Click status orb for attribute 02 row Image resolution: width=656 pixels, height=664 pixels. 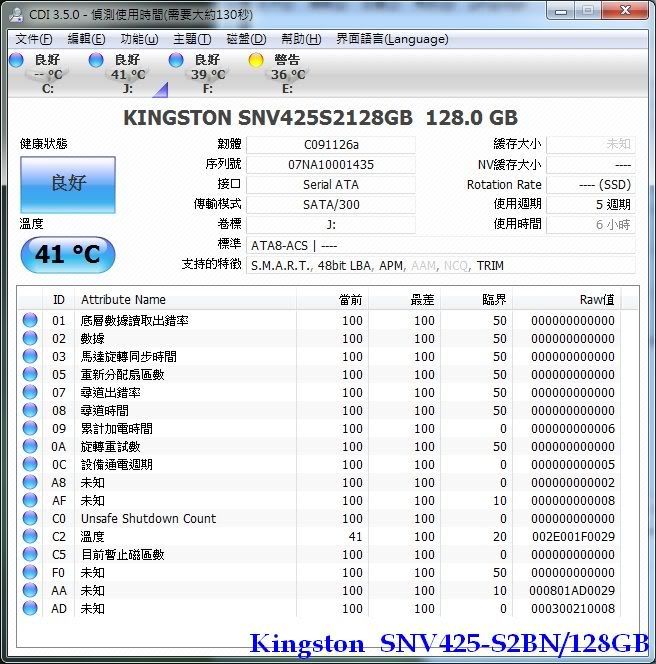pyautogui.click(x=30, y=338)
